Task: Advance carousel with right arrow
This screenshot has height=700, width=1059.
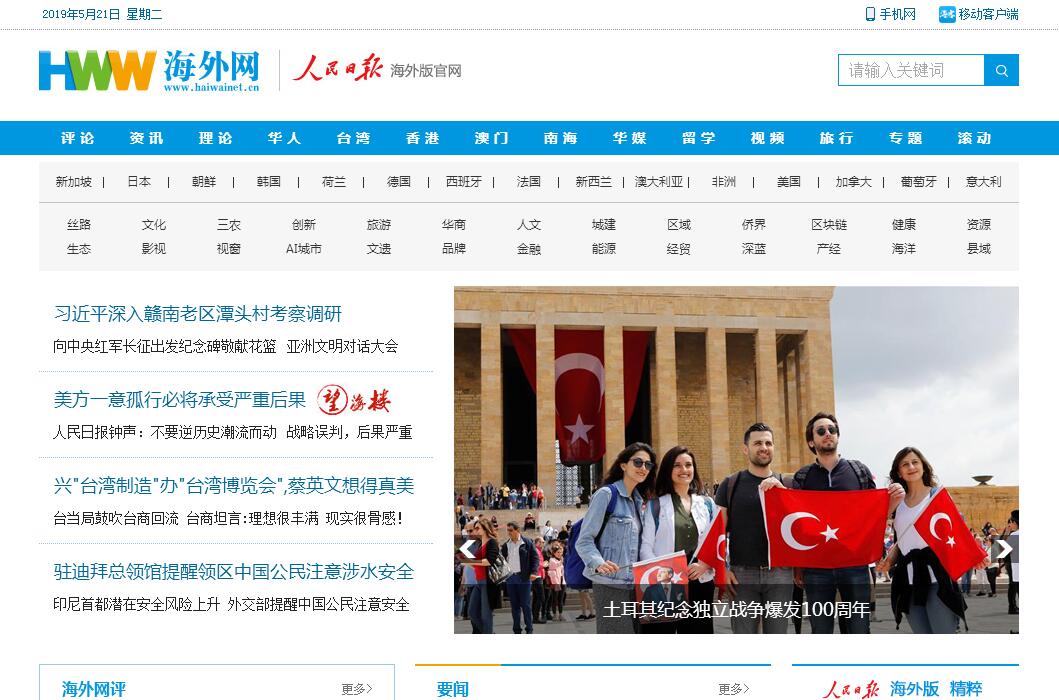Action: tap(1004, 548)
